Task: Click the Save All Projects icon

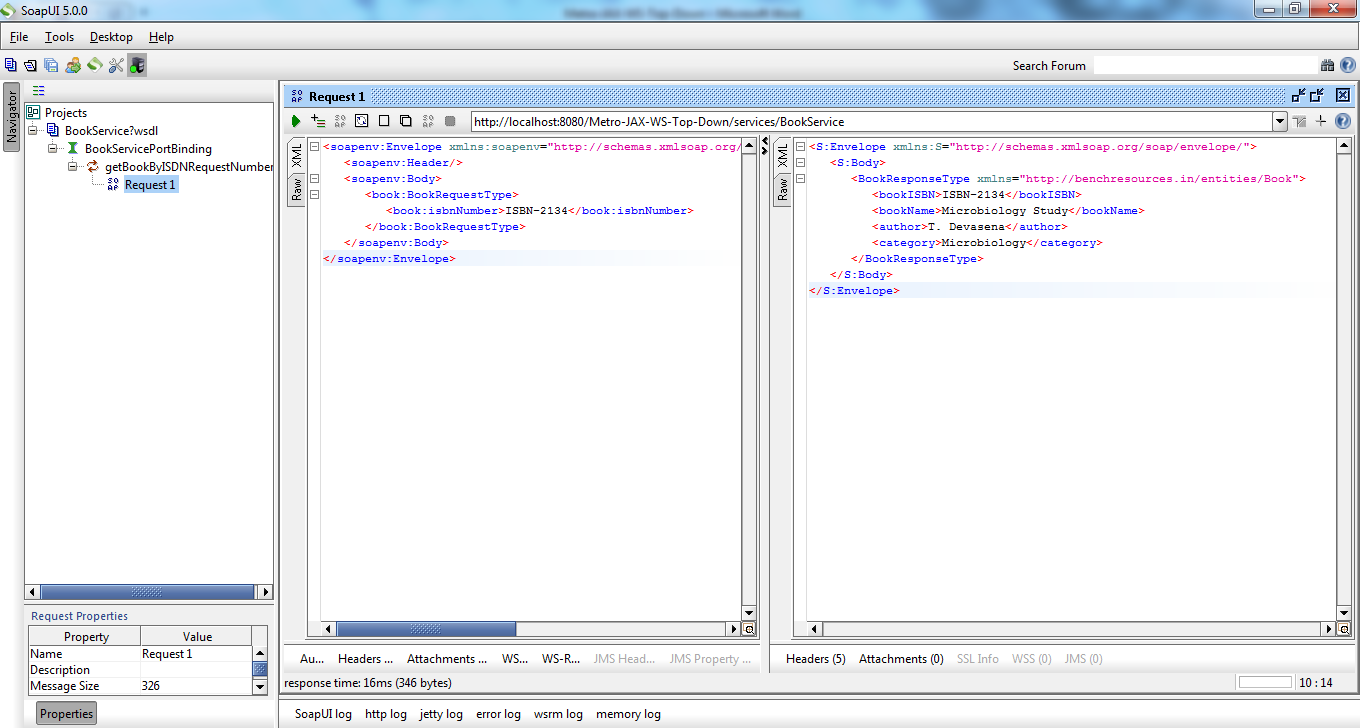Action: click(51, 66)
